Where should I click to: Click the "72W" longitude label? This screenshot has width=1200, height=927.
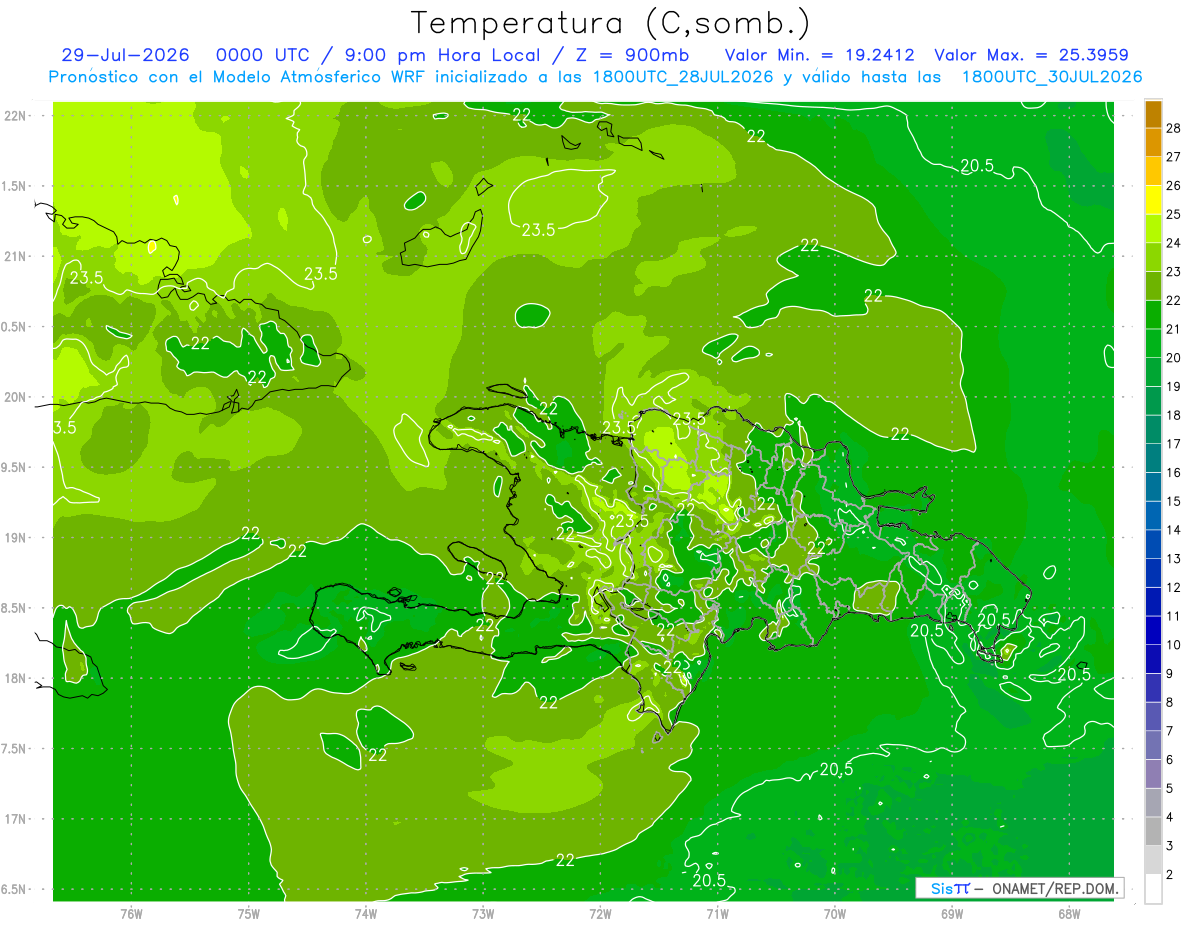pos(600,913)
